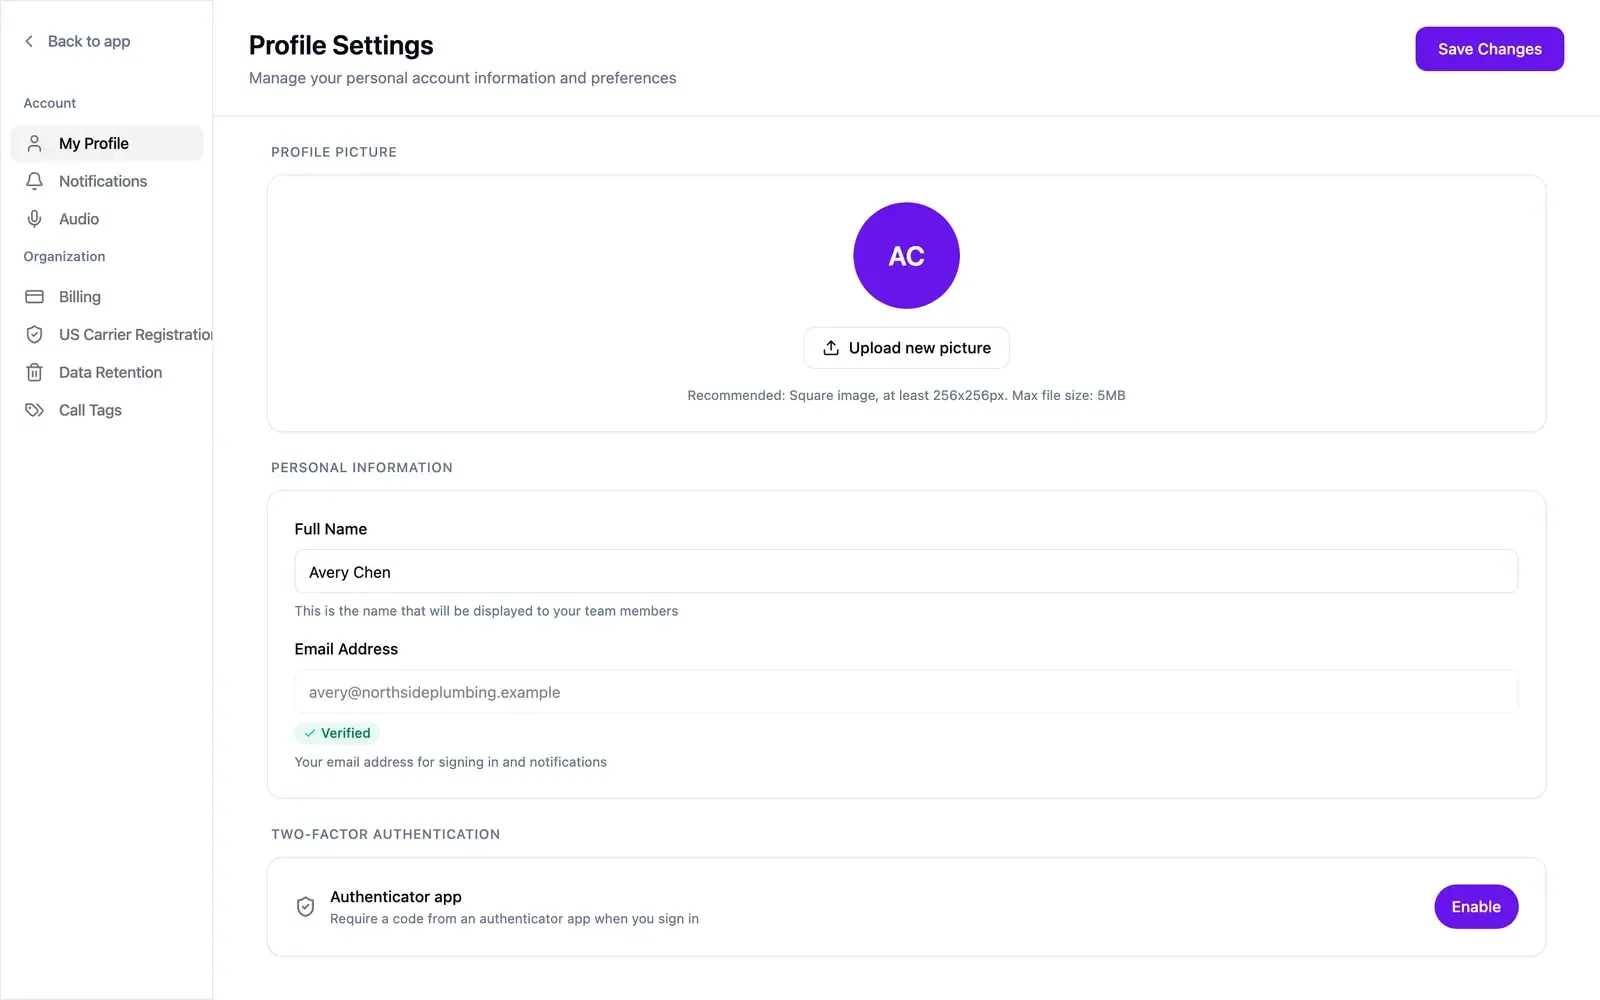Screen dimensions: 1600x1000
Task: Open Billing settings
Action: point(107,297)
